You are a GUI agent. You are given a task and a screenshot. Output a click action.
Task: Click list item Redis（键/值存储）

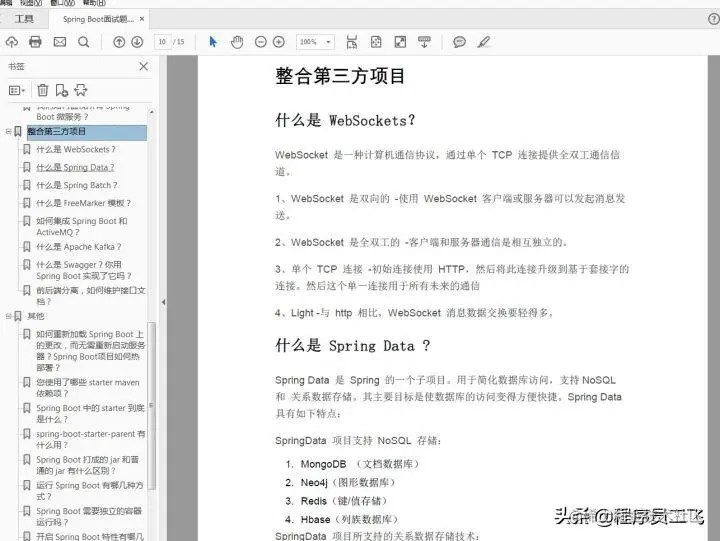344,501
